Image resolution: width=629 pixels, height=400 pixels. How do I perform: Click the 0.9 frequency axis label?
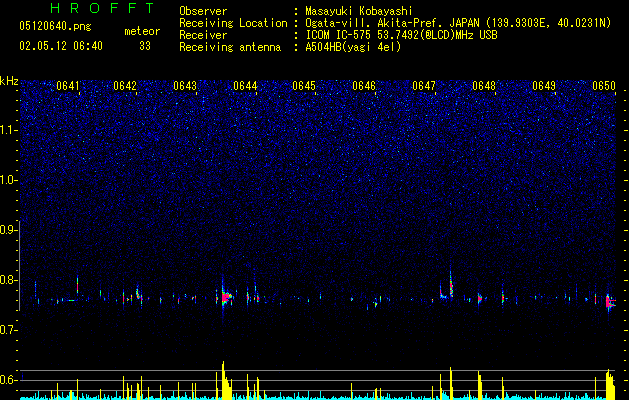9,230
